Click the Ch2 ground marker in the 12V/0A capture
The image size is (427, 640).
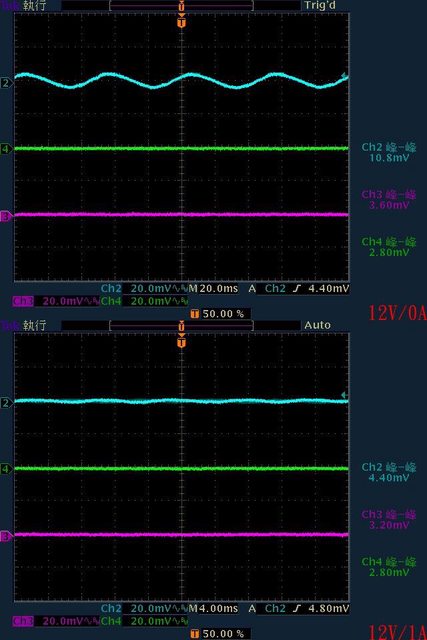[x=6, y=83]
